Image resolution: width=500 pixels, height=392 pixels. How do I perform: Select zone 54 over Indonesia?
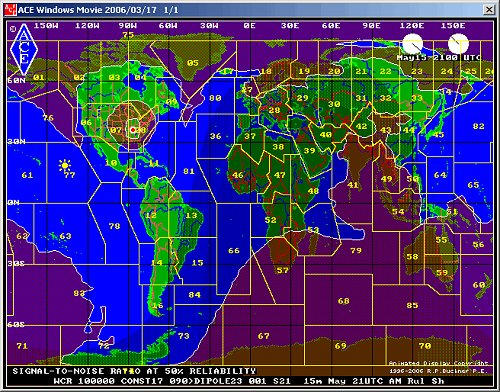click(398, 211)
